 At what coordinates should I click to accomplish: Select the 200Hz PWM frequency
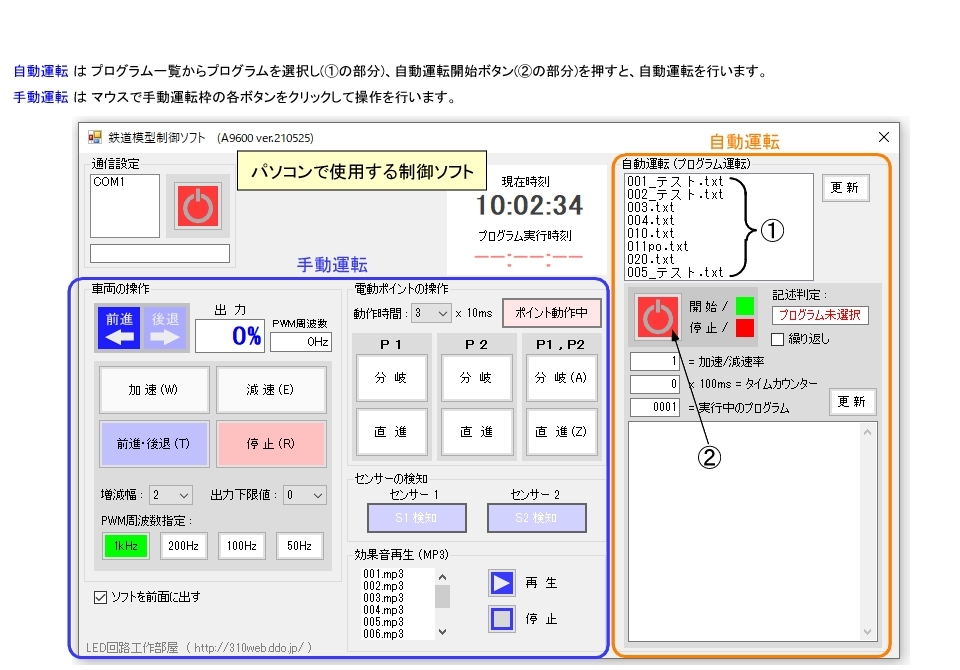point(184,546)
